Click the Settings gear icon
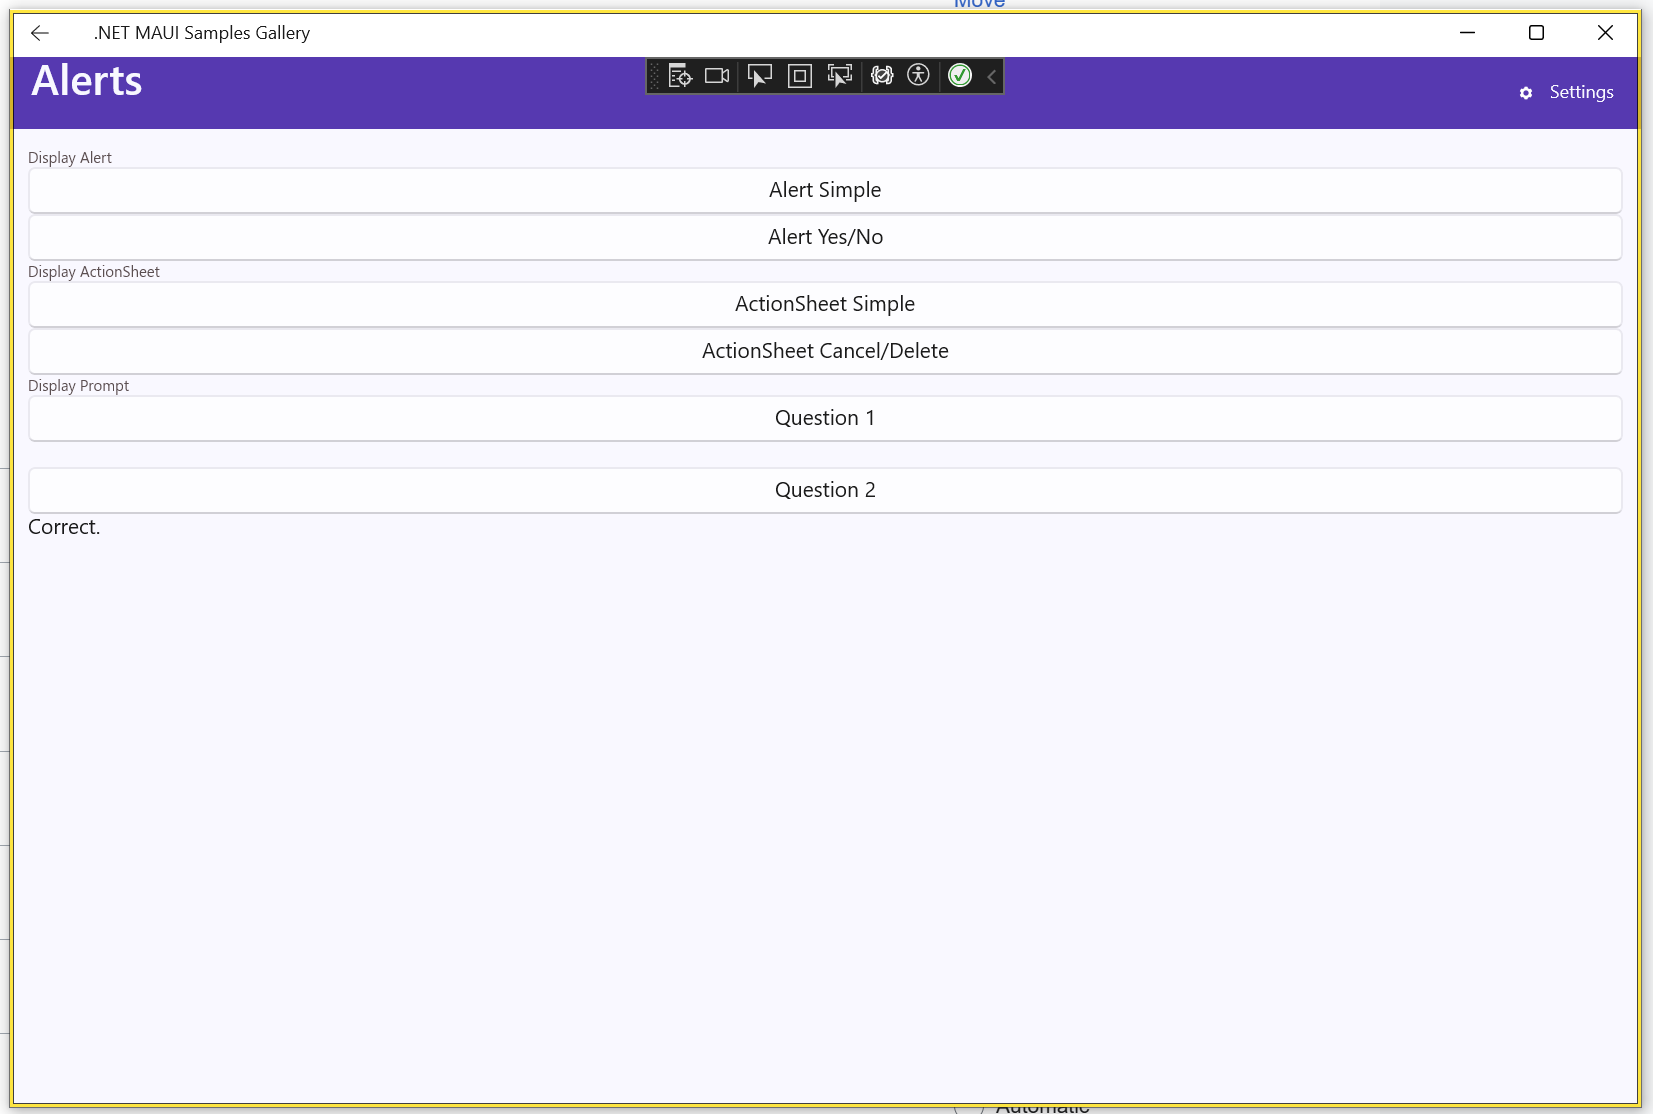This screenshot has height=1114, width=1653. coord(1526,93)
